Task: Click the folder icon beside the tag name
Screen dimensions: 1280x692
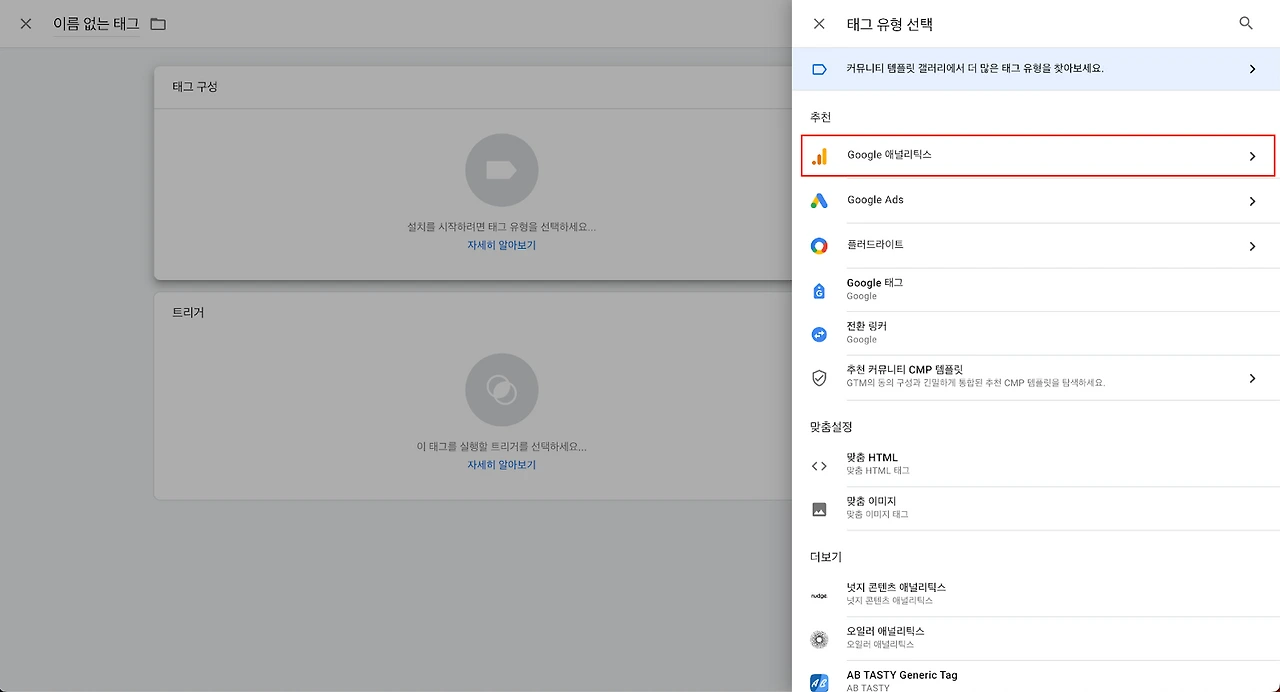Action: click(158, 23)
